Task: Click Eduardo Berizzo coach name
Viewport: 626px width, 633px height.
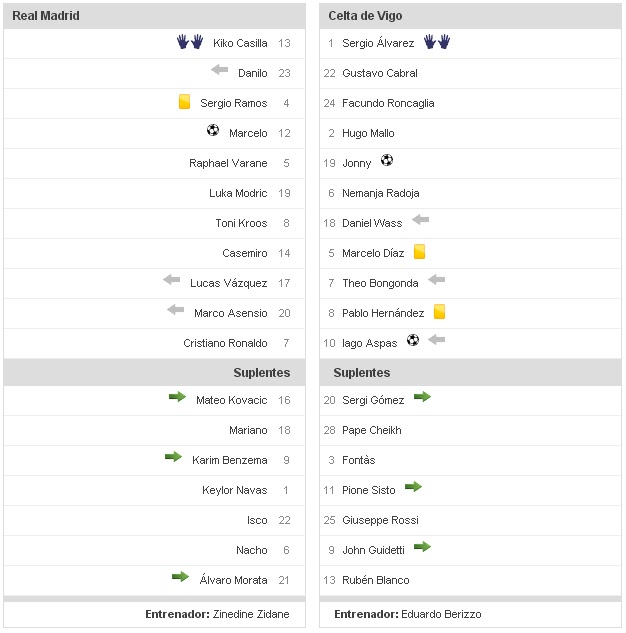Action: (x=441, y=614)
